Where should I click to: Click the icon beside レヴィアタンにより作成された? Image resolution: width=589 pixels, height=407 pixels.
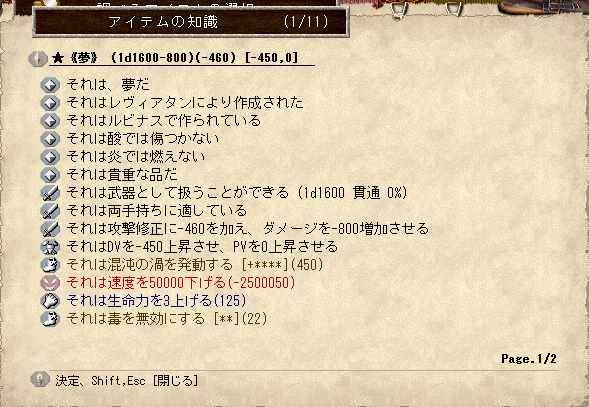click(50, 103)
